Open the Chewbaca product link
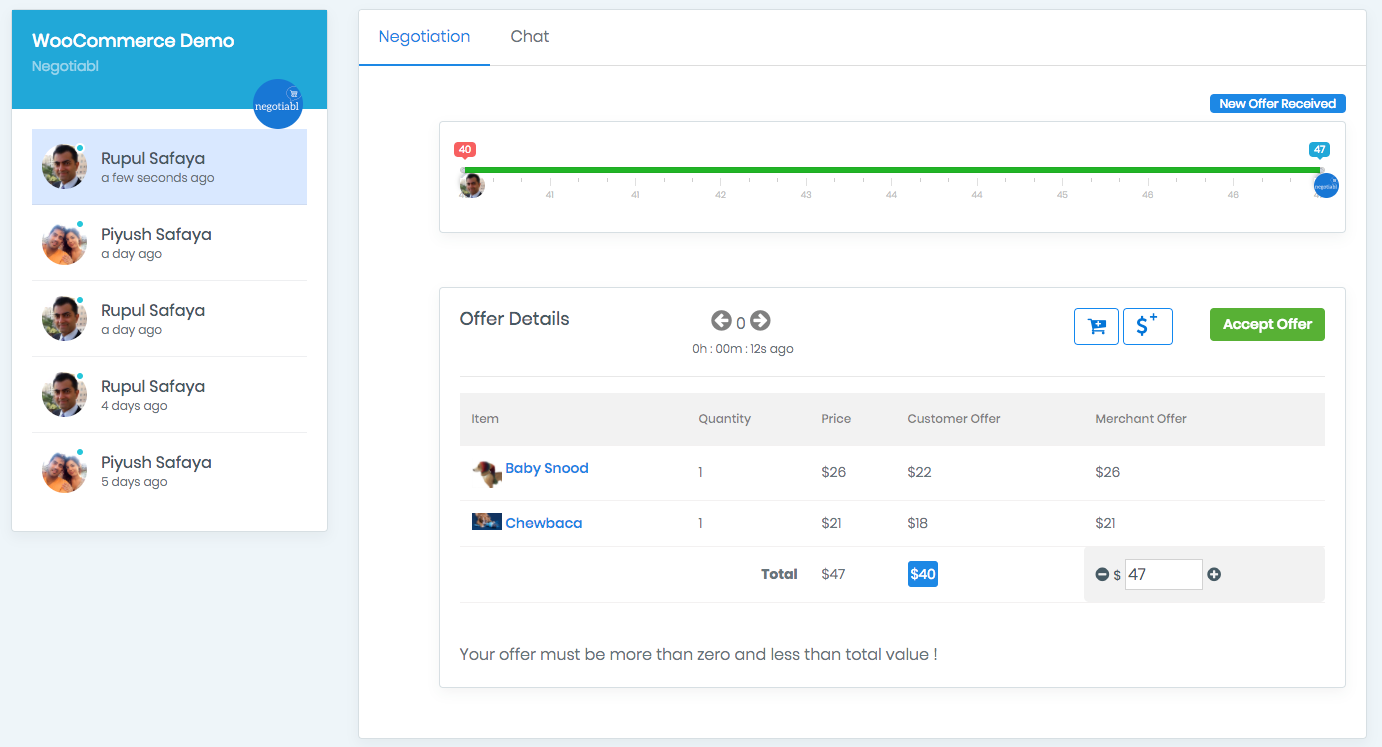The height and width of the screenshot is (747, 1382). pyautogui.click(x=544, y=523)
